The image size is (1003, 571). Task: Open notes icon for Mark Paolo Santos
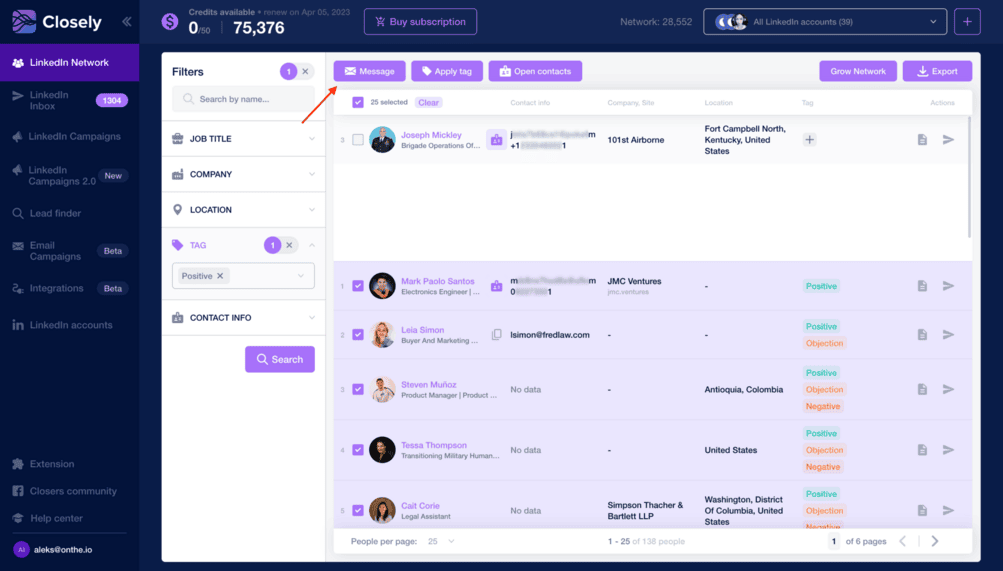922,286
